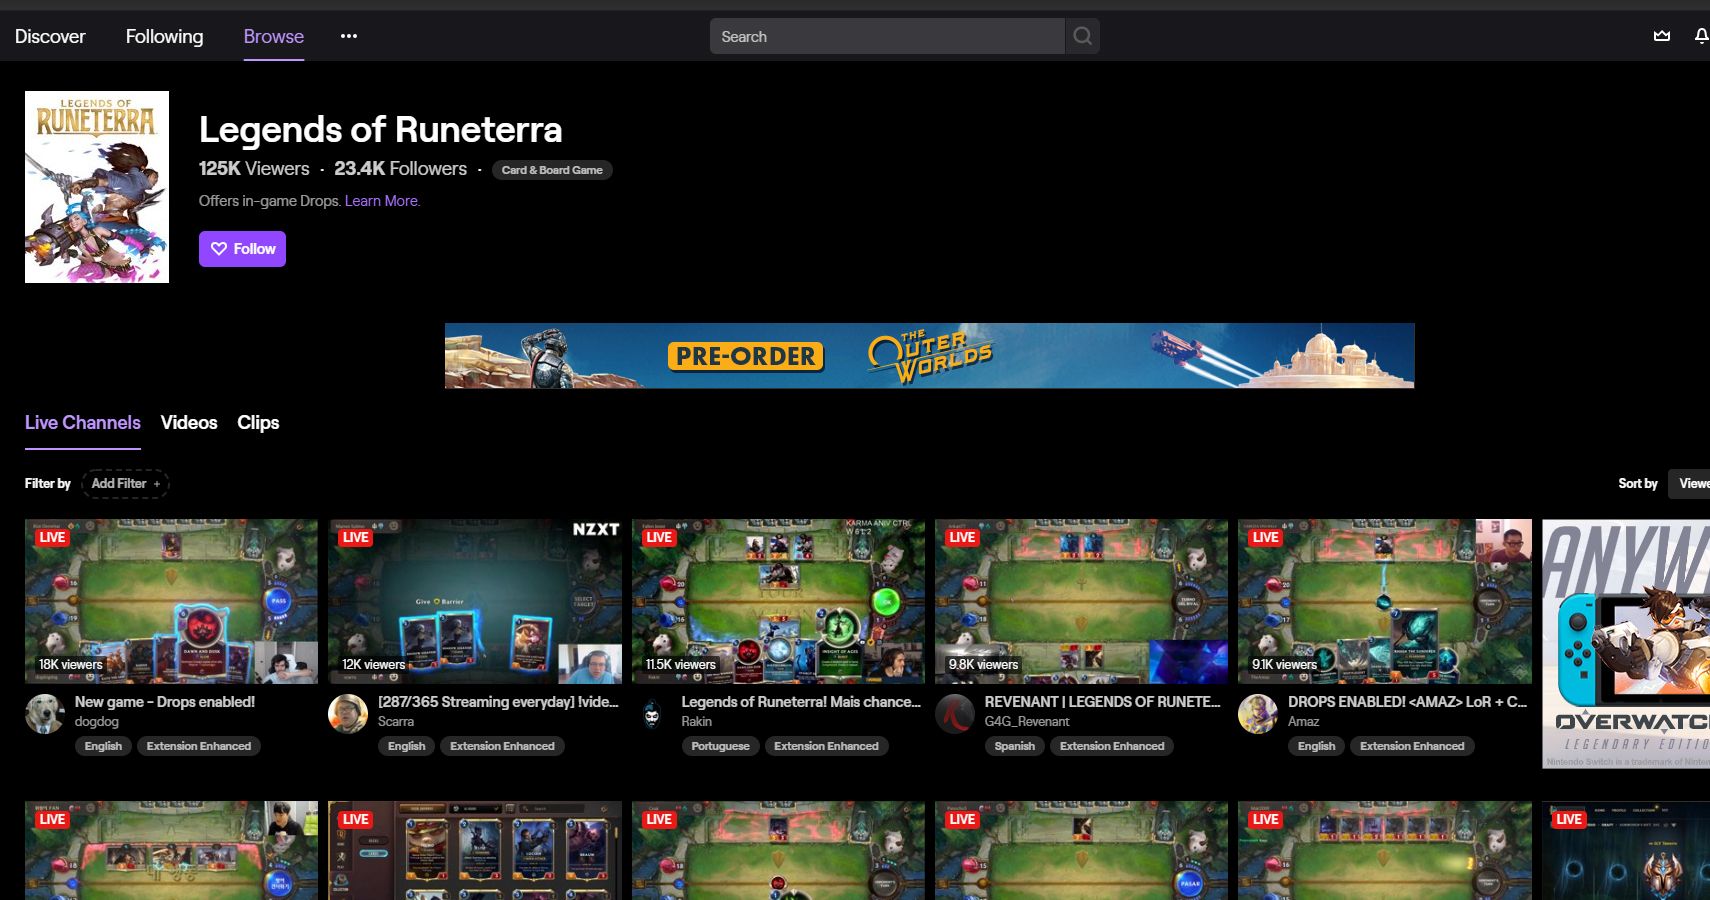The width and height of the screenshot is (1710, 900).
Task: Click dogdog's channel avatar
Action: (x=44, y=714)
